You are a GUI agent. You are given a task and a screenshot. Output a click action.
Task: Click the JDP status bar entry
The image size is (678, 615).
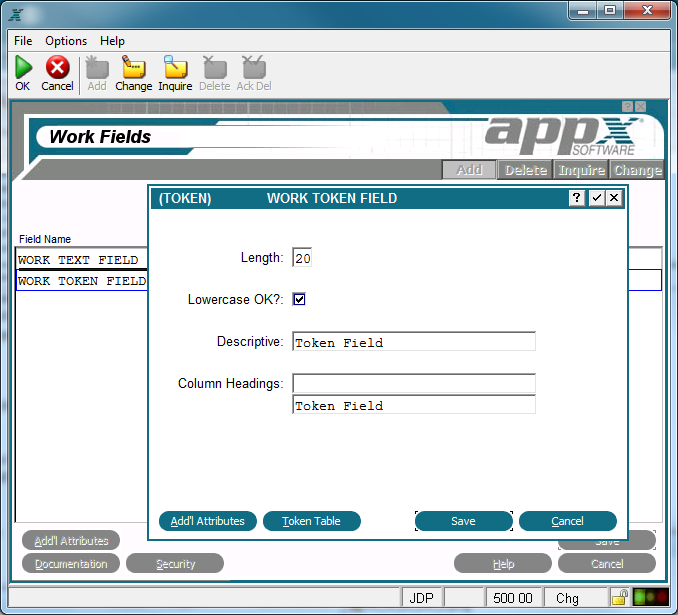click(421, 598)
